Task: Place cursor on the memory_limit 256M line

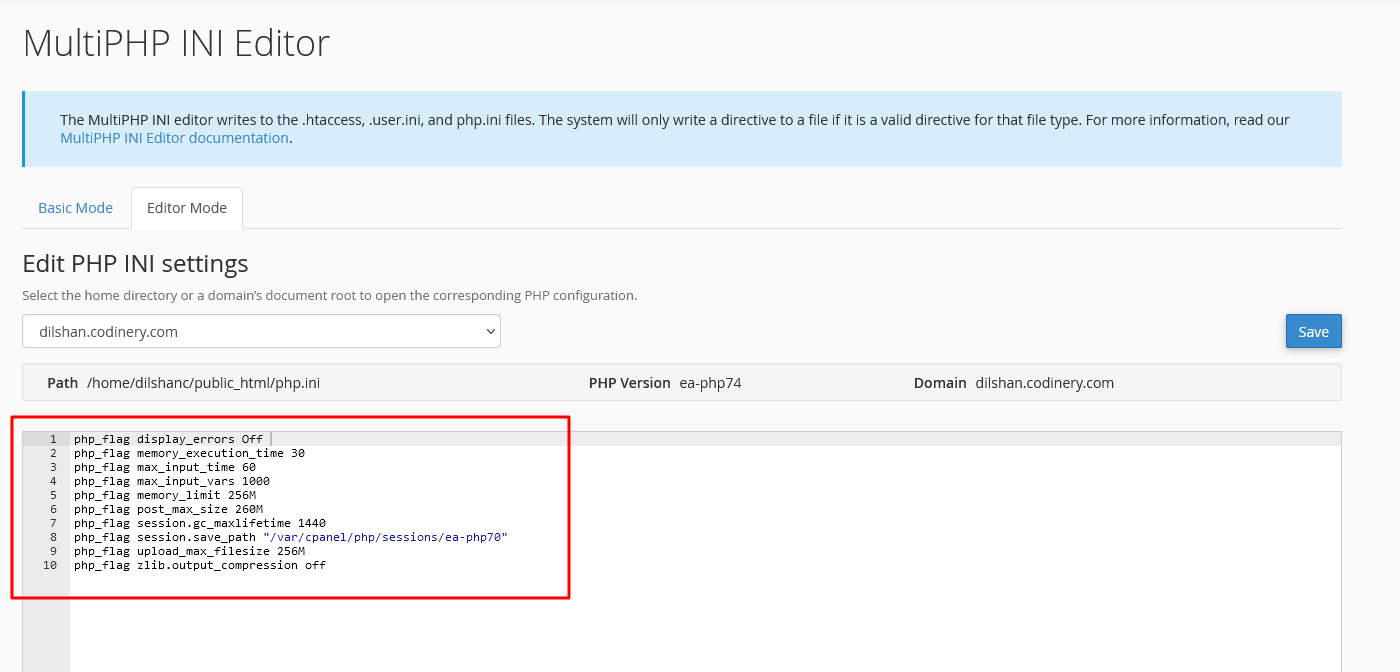Action: [x=160, y=494]
